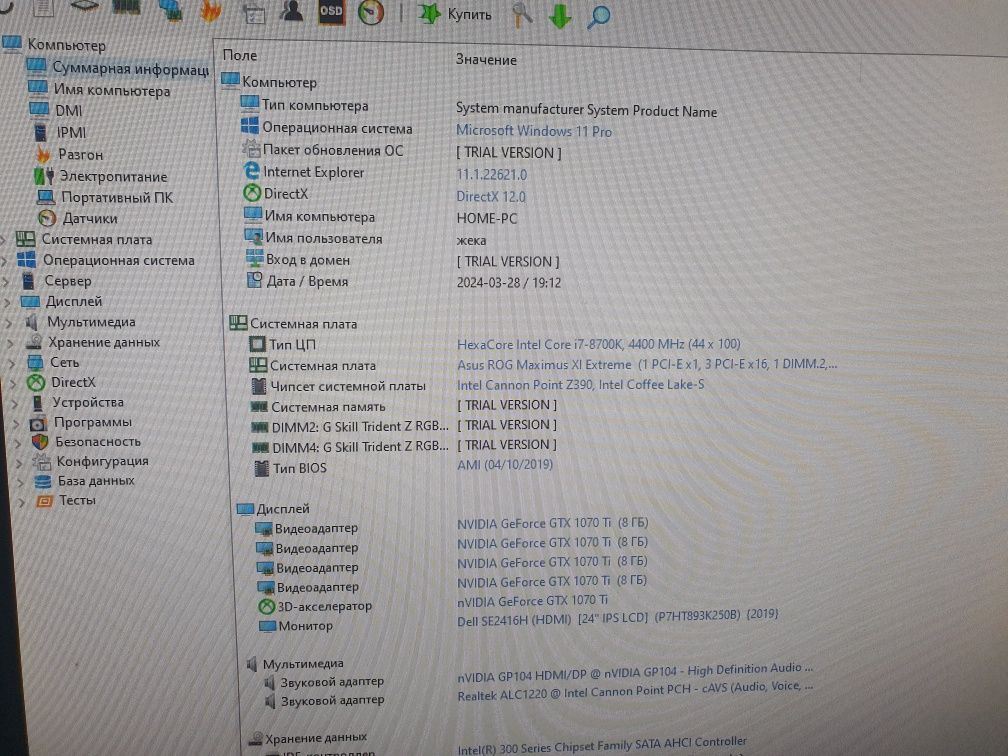
Task: Expand the DirectX tree node arrow
Action: [14, 383]
